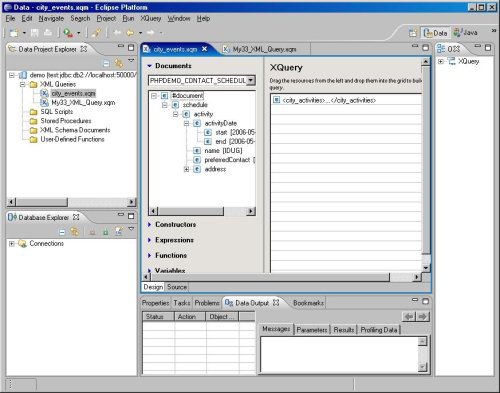Open the Navigate menu

pyautogui.click(x=51, y=19)
